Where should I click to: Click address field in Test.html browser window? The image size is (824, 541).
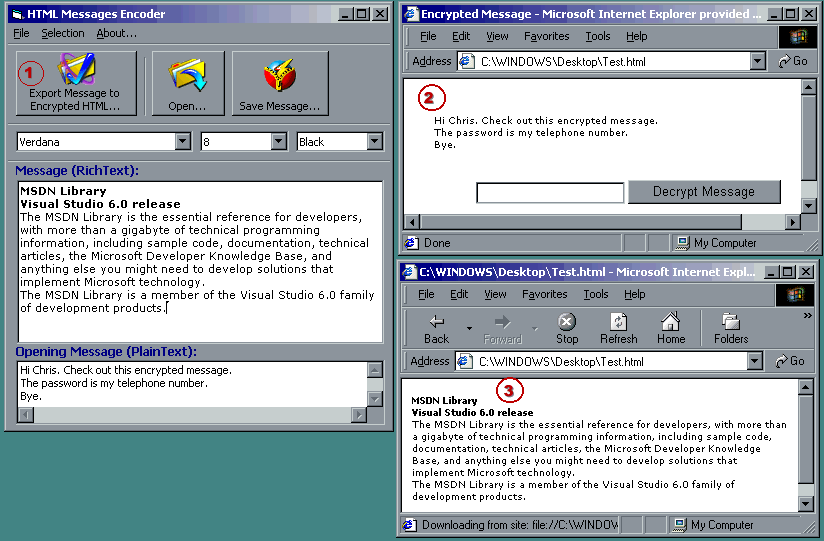click(x=610, y=362)
